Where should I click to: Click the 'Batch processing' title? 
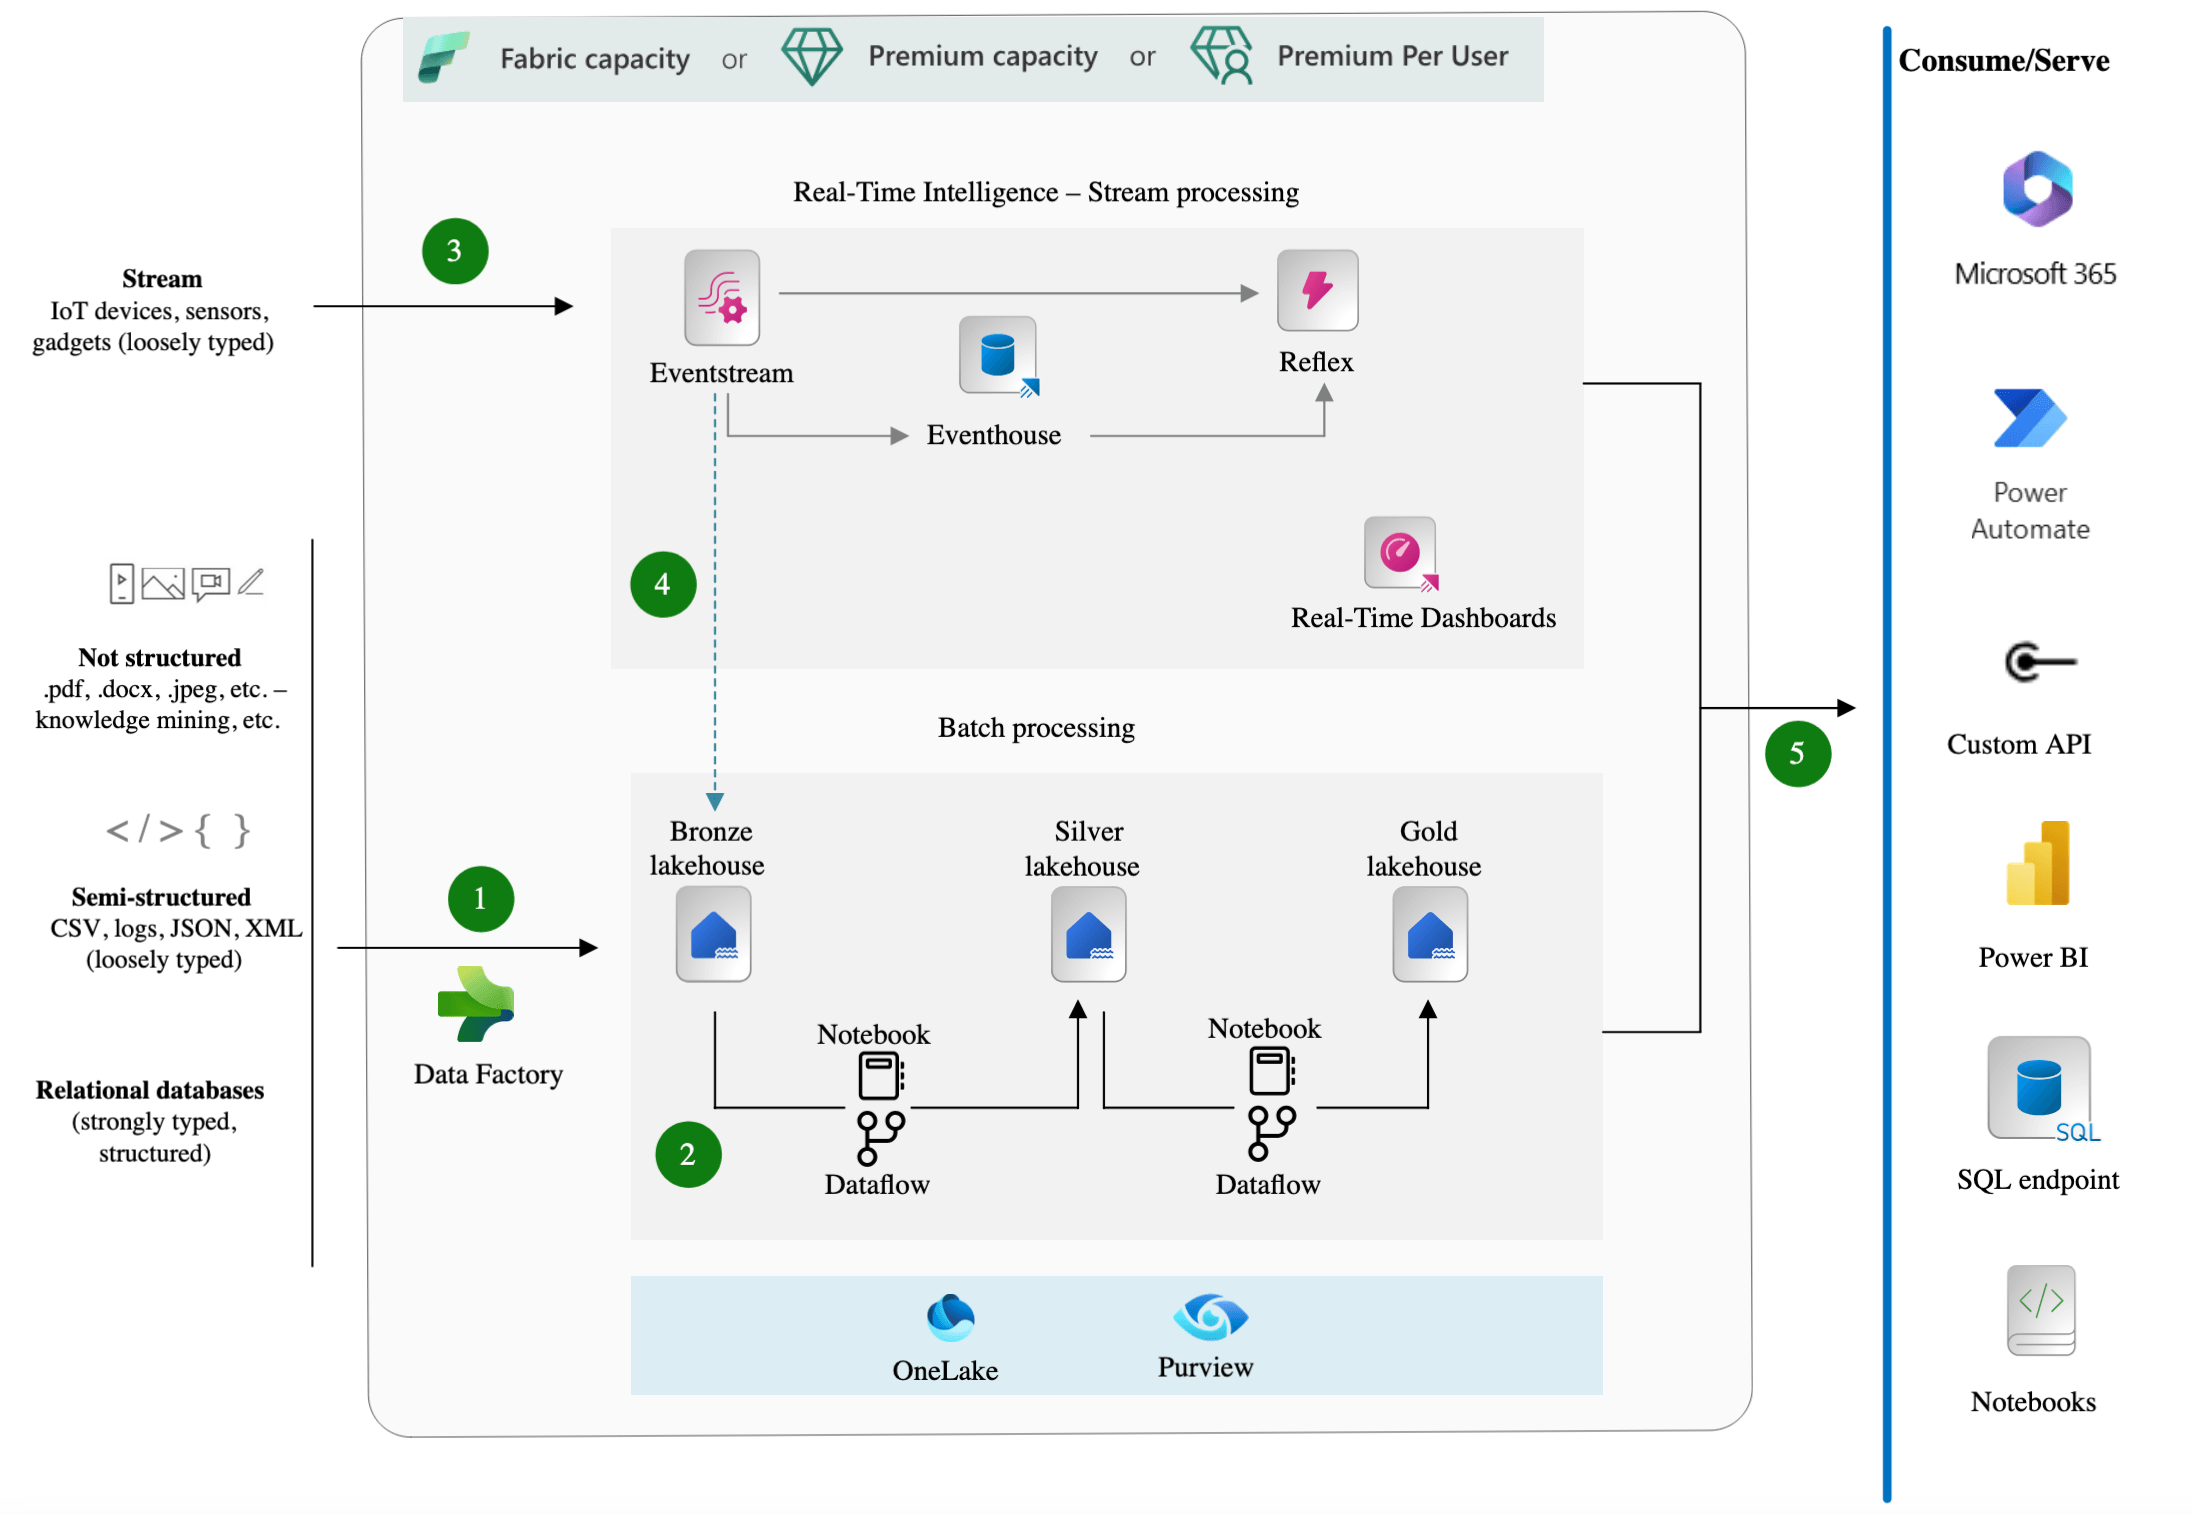1036,728
